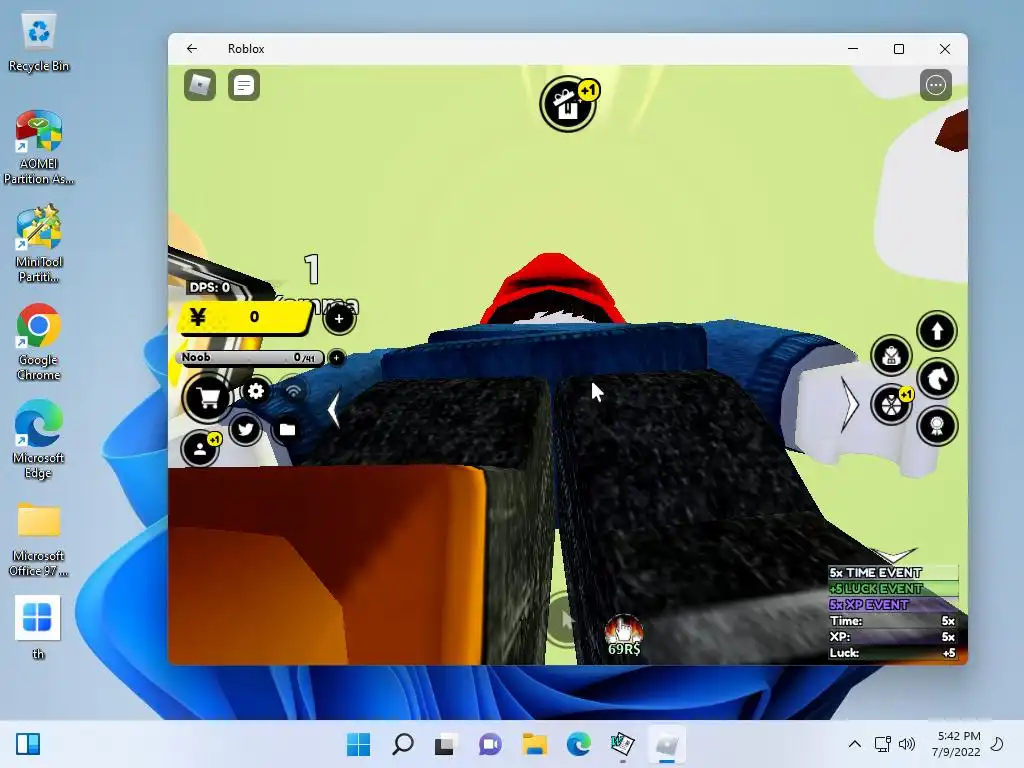Click the 5x XP EVENT banner
This screenshot has width=1024, height=768.
(893, 605)
